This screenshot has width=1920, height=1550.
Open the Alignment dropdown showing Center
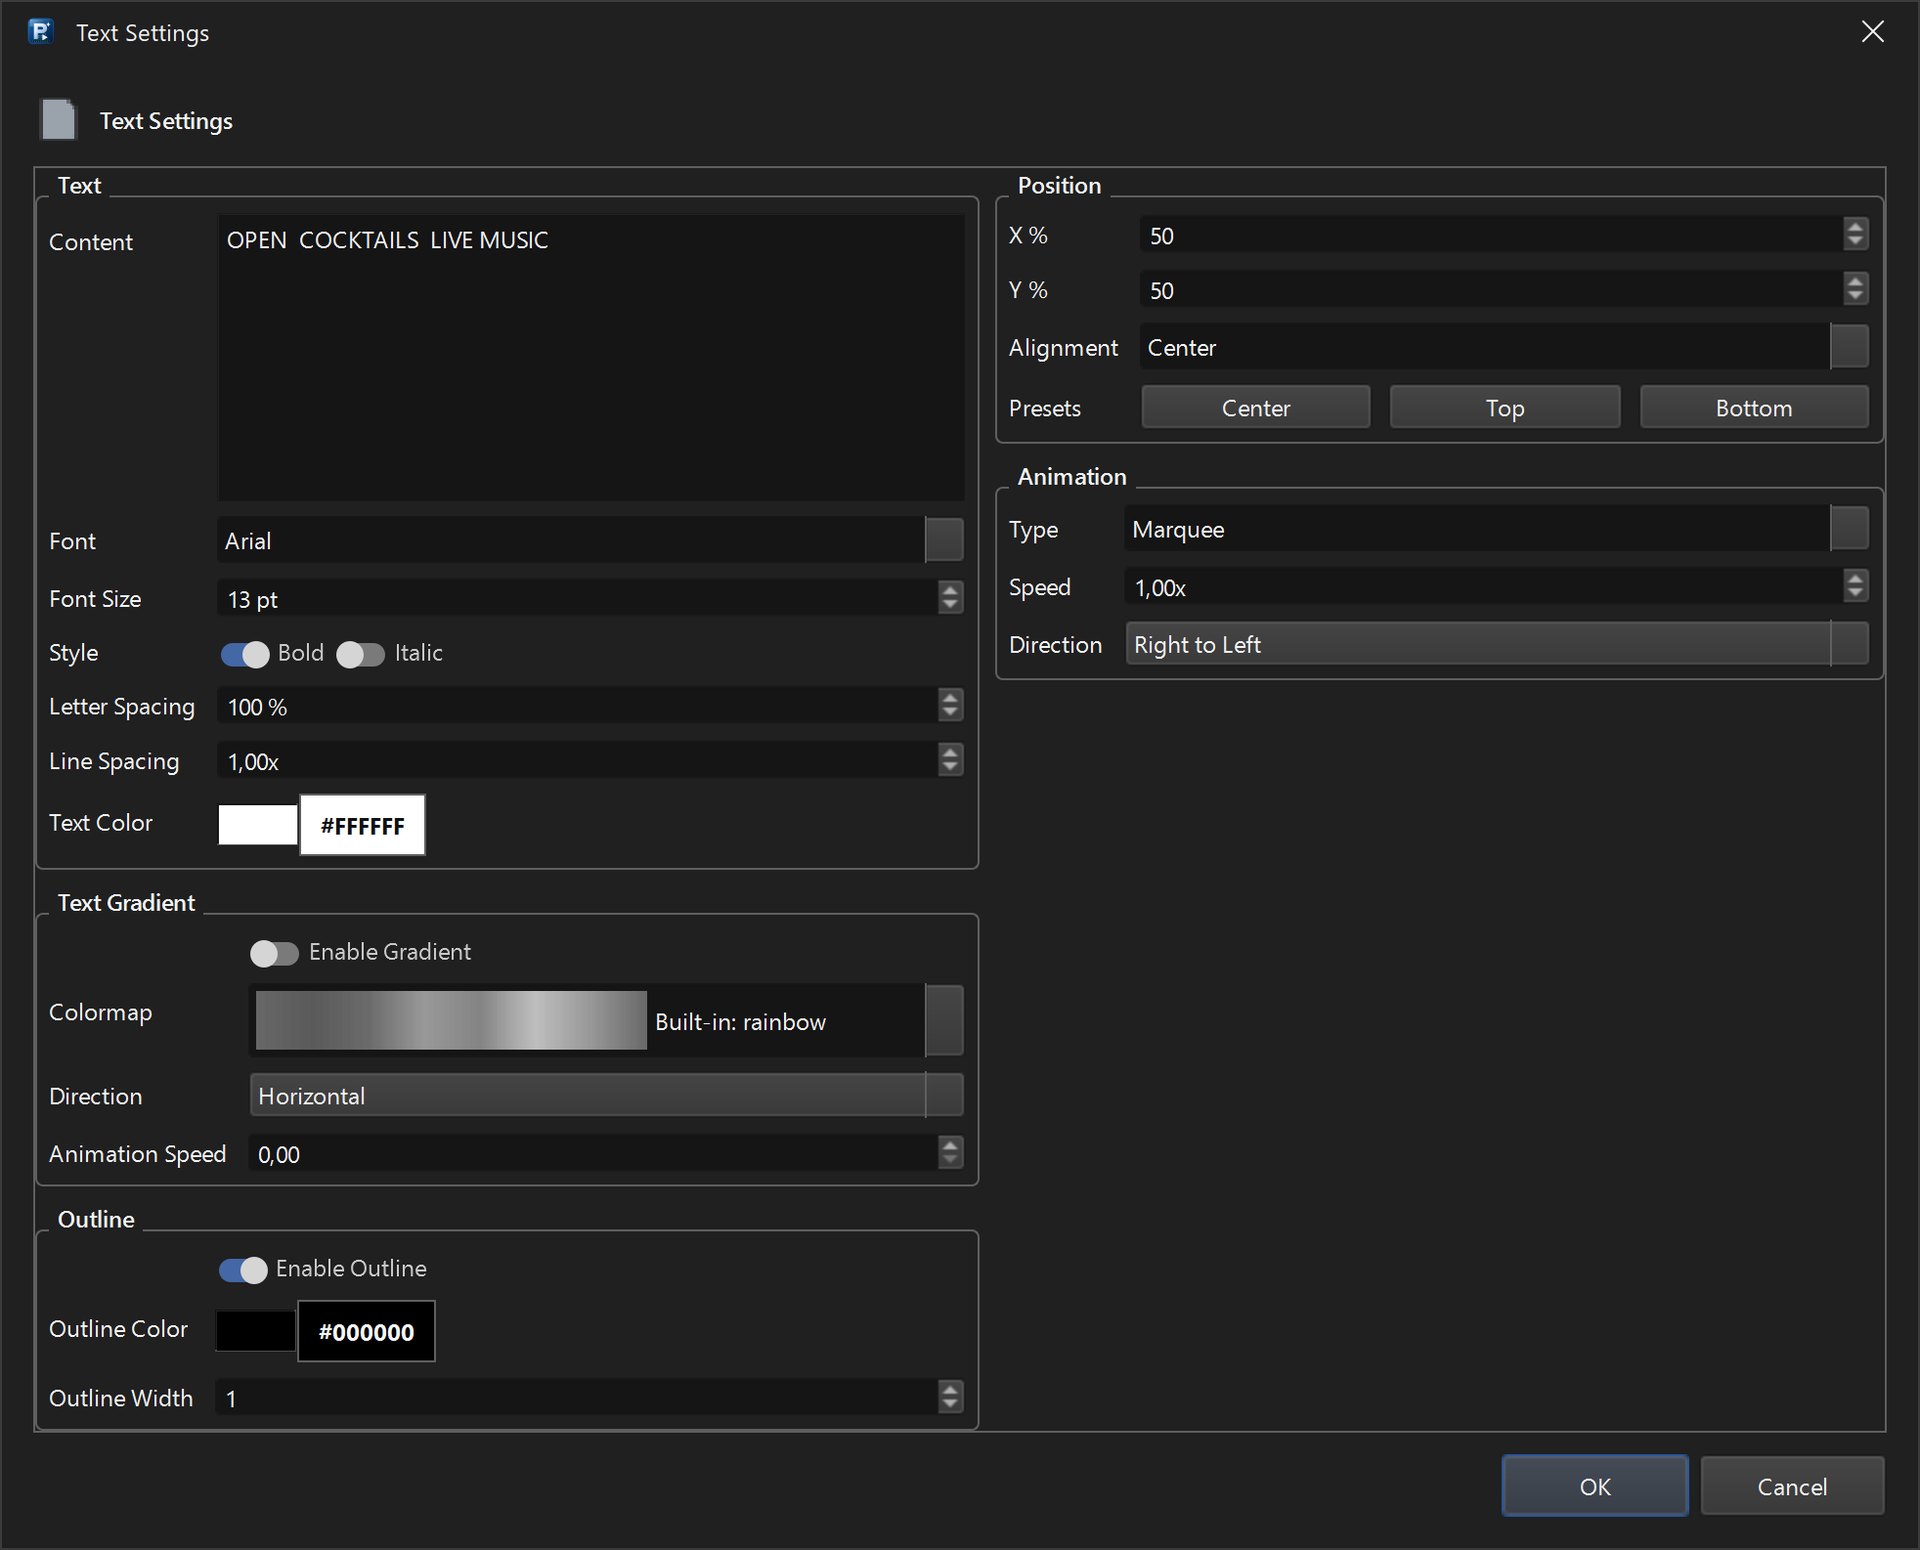(x=1504, y=347)
